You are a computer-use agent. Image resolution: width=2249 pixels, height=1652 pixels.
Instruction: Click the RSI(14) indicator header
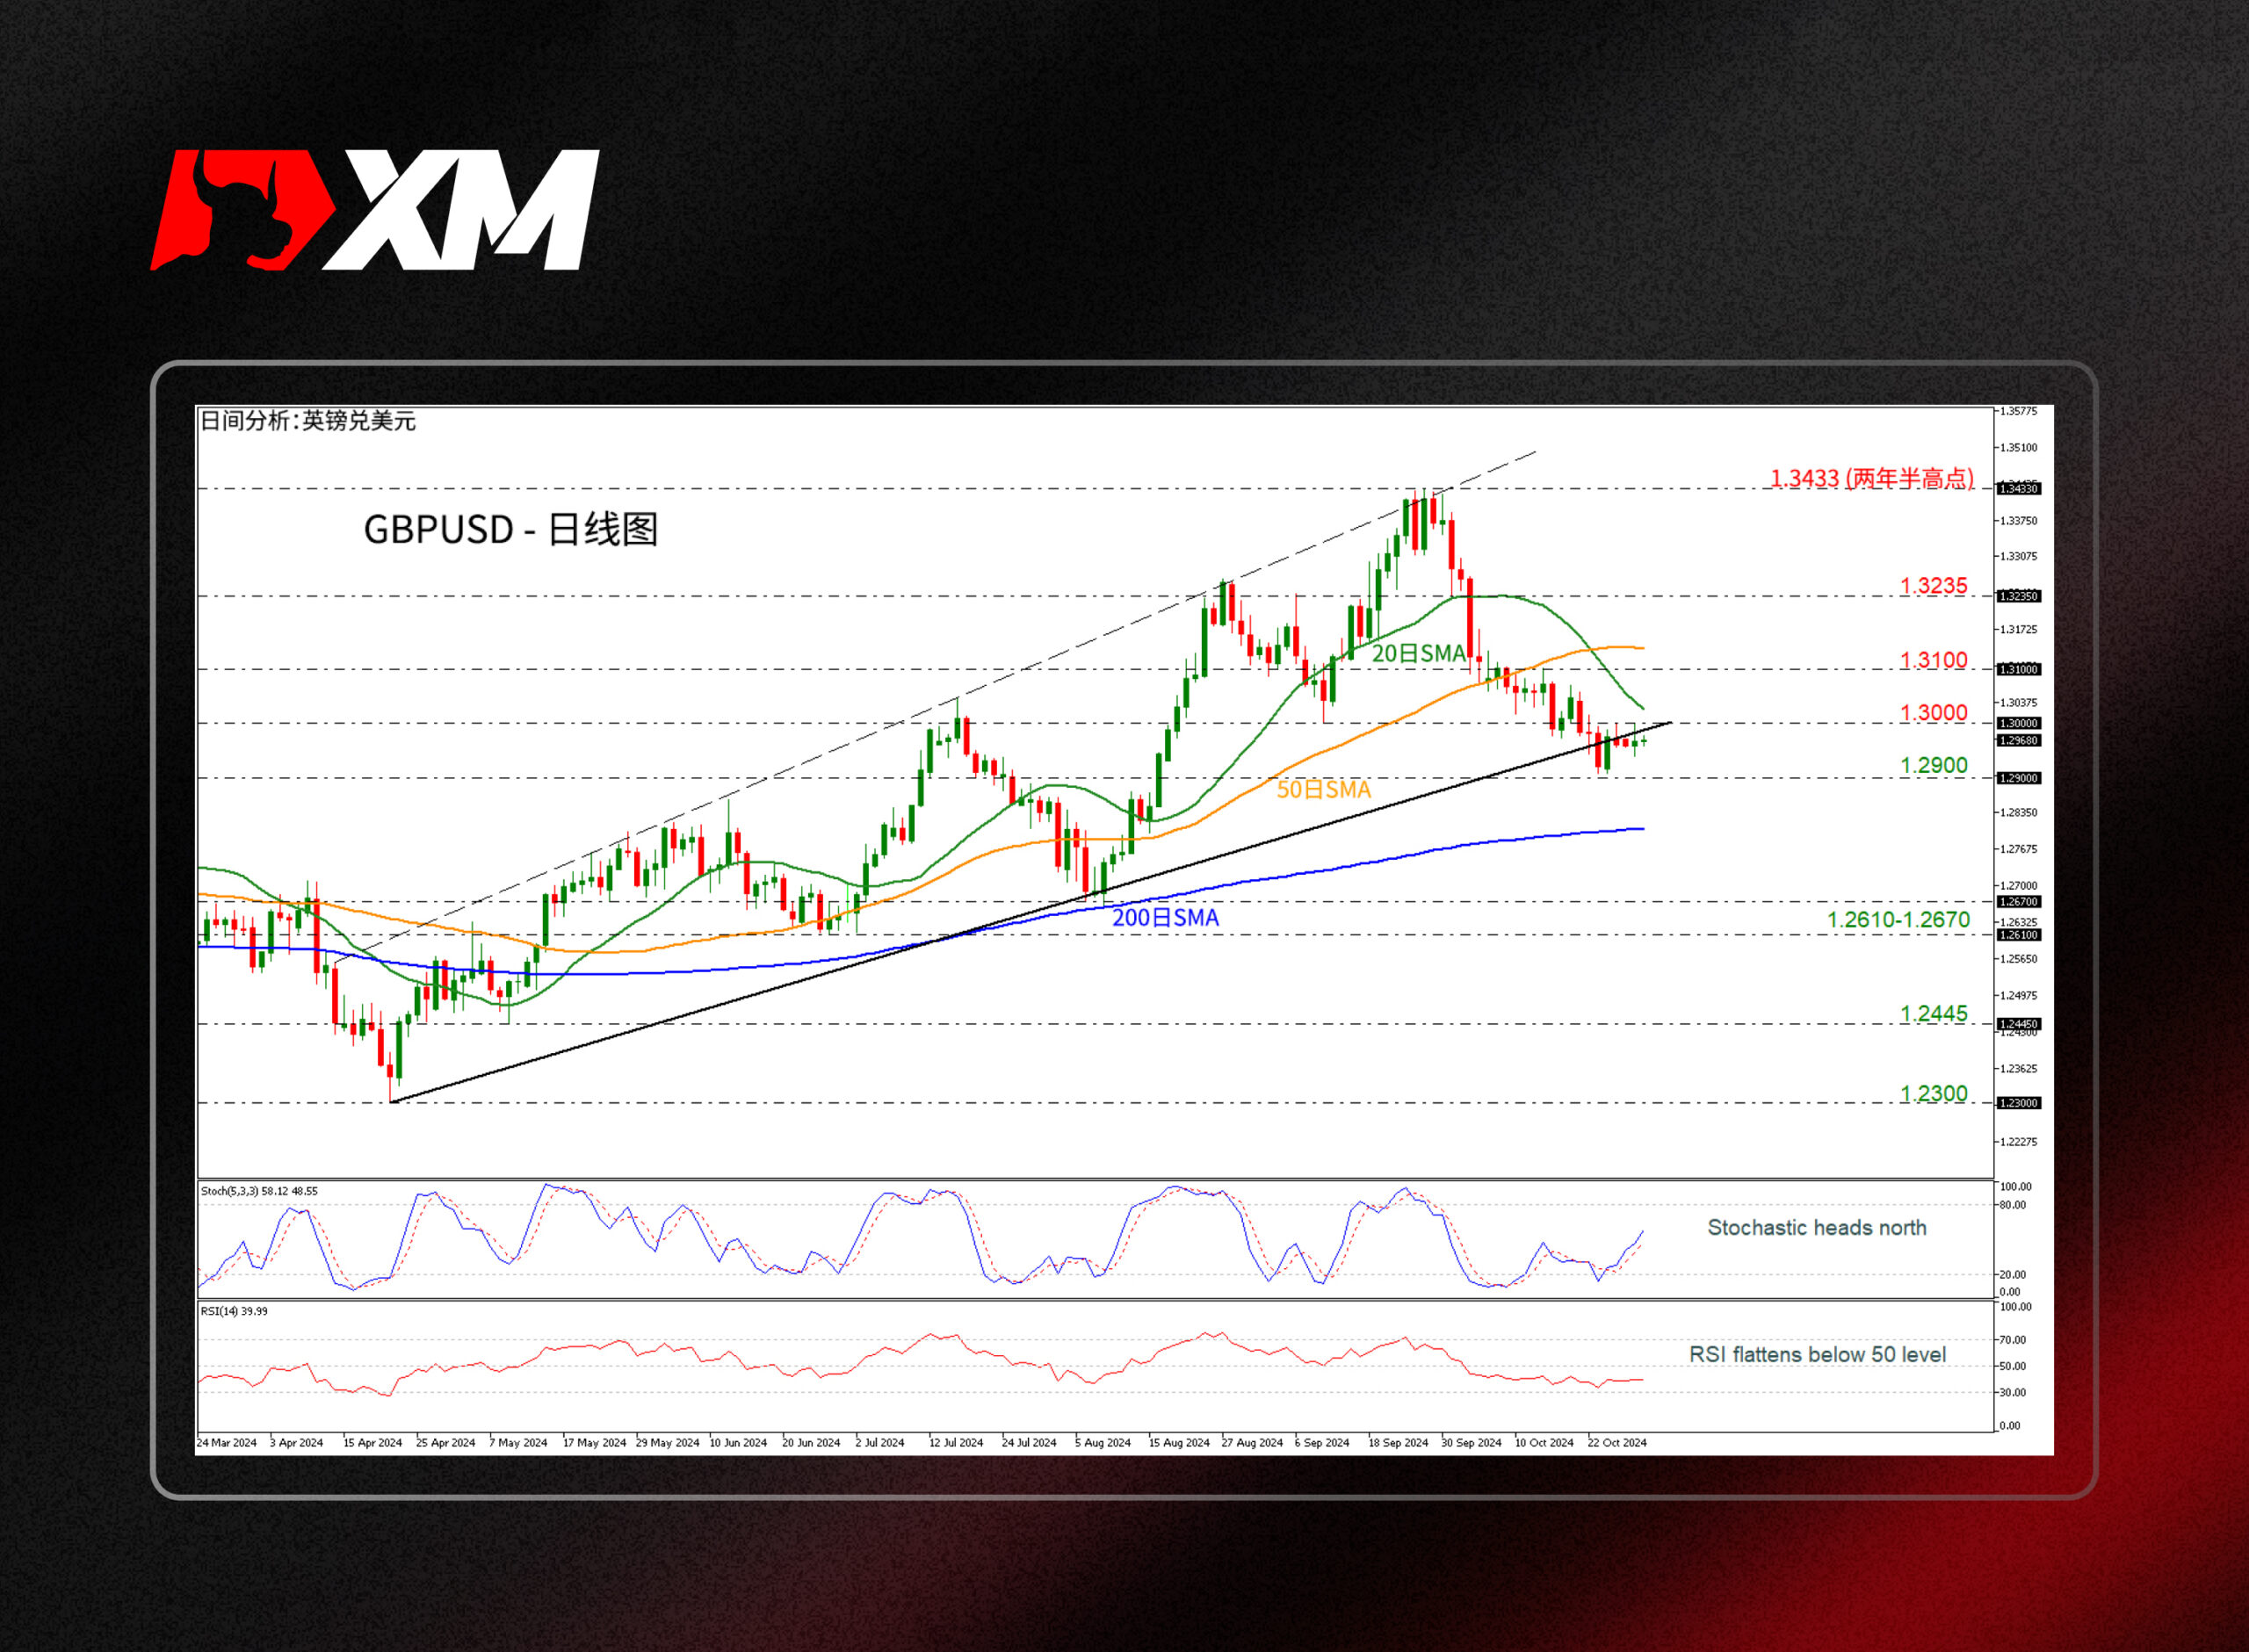tap(234, 1311)
